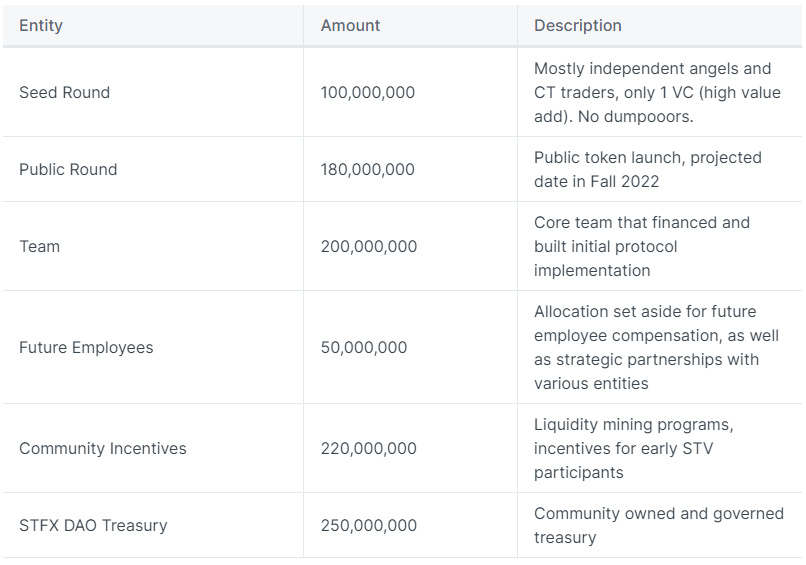Screen dimensions: 806x565
Task: Click the 'Liquidity mining programs' description
Action: point(633,448)
